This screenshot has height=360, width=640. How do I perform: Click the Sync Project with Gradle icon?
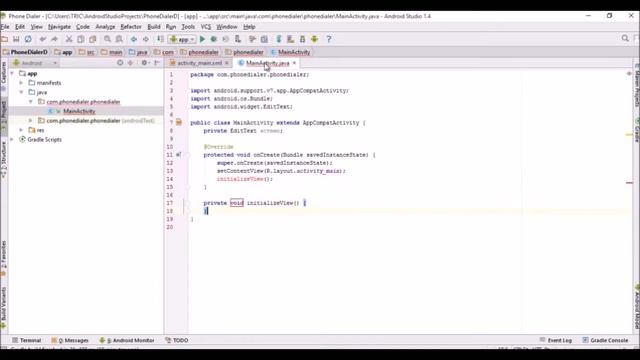pyautogui.click(x=279, y=39)
